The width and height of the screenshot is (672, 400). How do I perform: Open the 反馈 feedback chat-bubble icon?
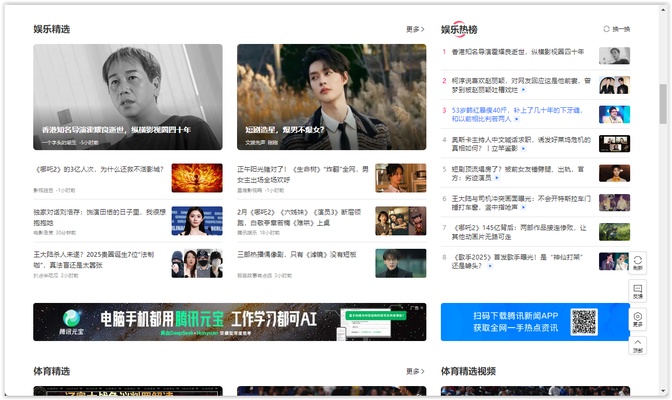click(x=637, y=291)
